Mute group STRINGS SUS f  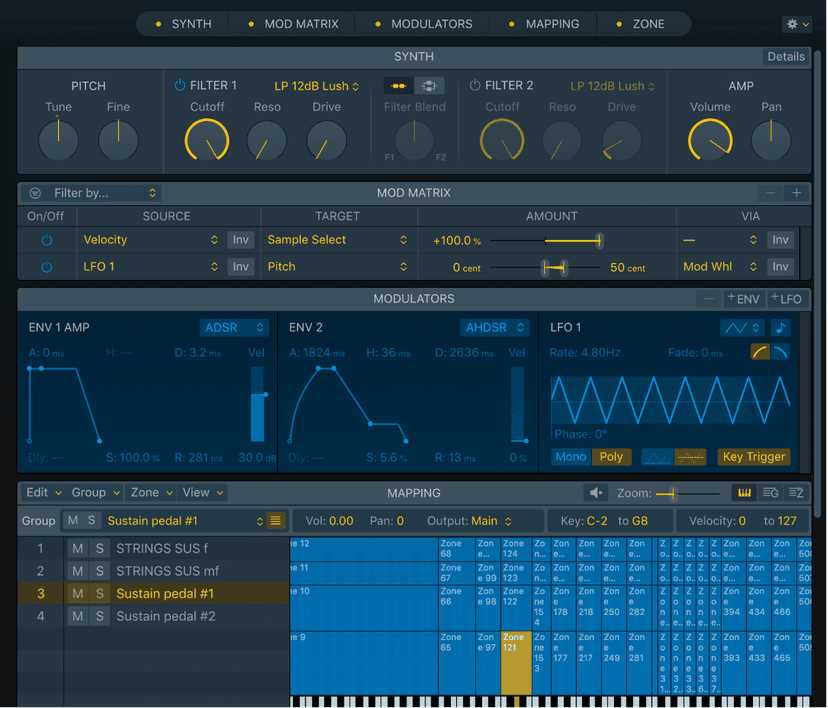pos(78,549)
